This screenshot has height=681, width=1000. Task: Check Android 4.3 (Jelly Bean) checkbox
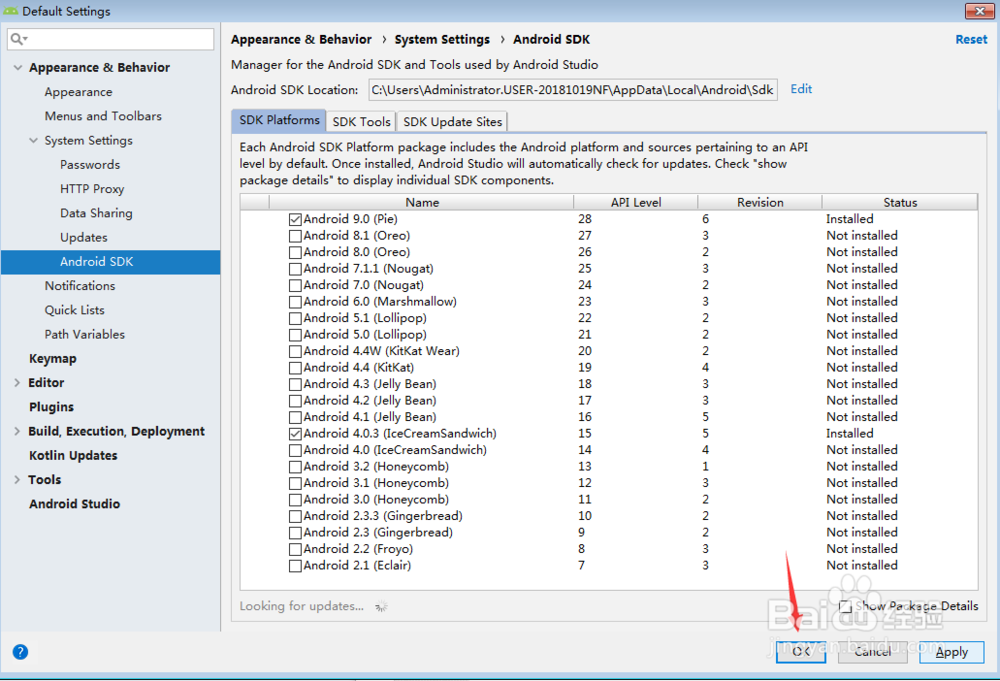point(295,384)
